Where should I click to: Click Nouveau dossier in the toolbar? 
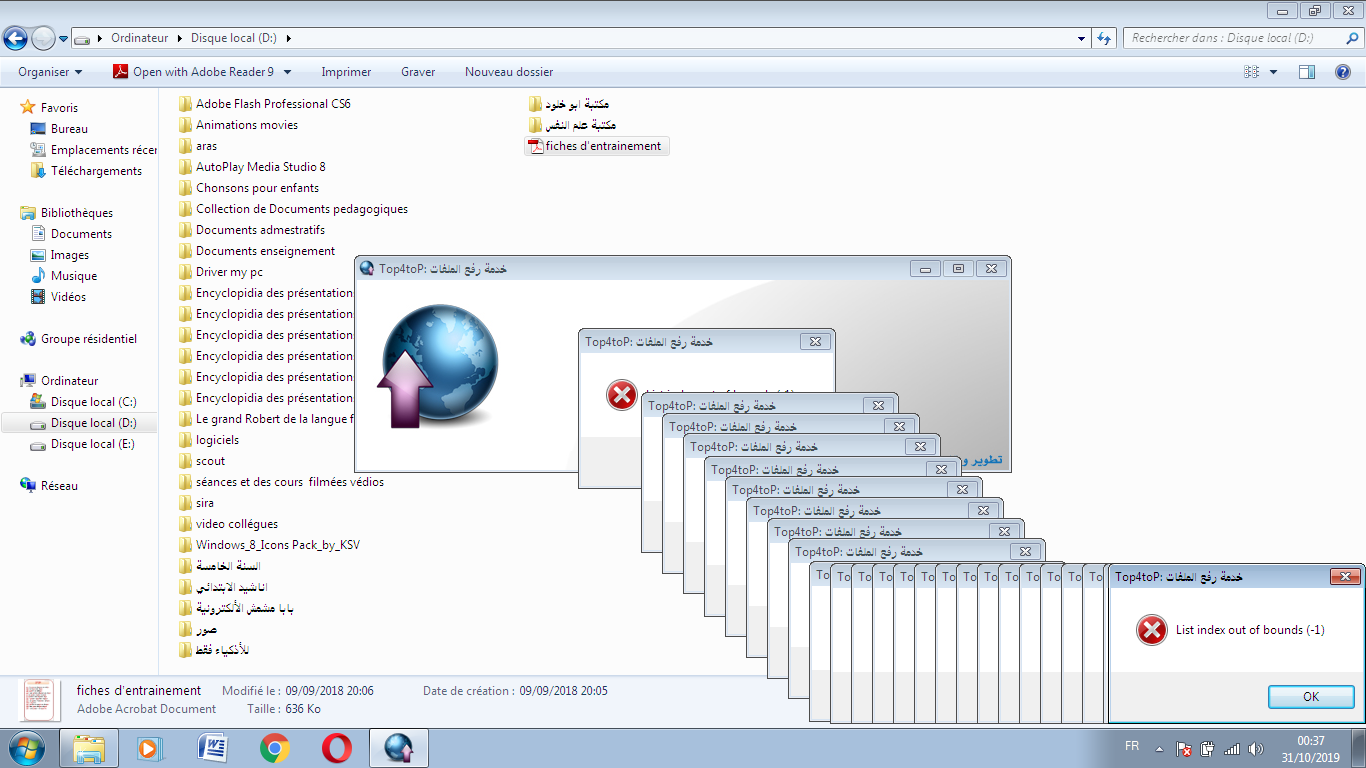coord(508,72)
